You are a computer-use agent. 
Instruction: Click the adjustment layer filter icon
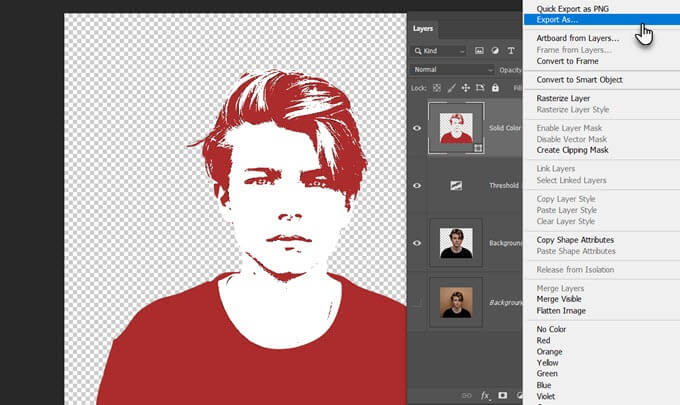pyautogui.click(x=495, y=50)
